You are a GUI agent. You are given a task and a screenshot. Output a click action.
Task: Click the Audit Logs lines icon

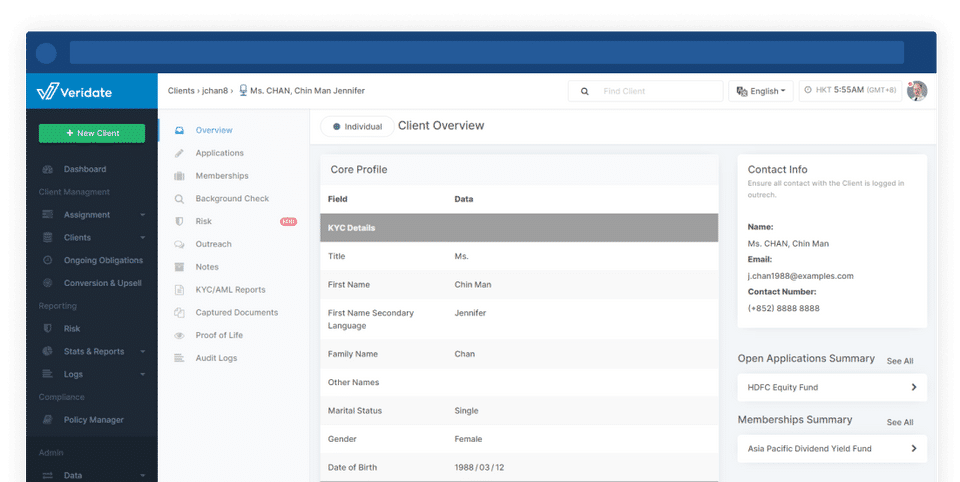(x=179, y=358)
